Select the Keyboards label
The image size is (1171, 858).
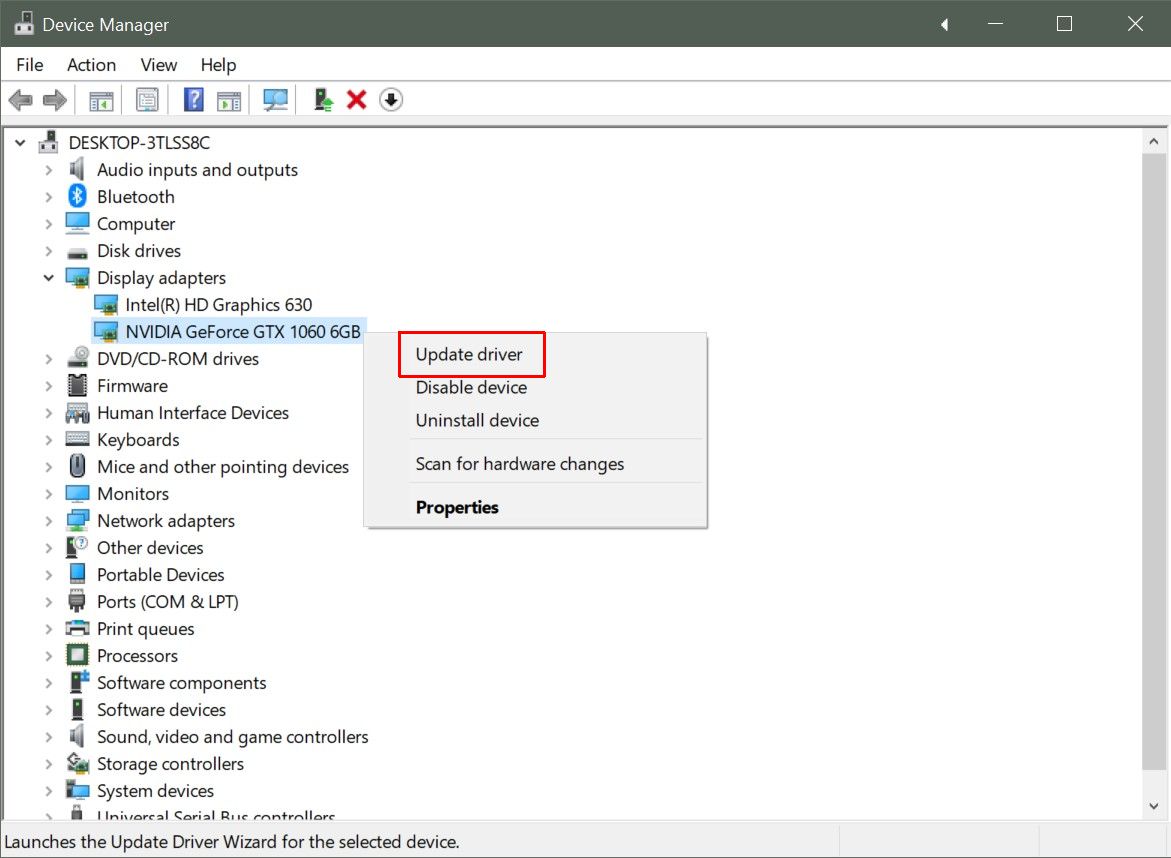coord(138,440)
